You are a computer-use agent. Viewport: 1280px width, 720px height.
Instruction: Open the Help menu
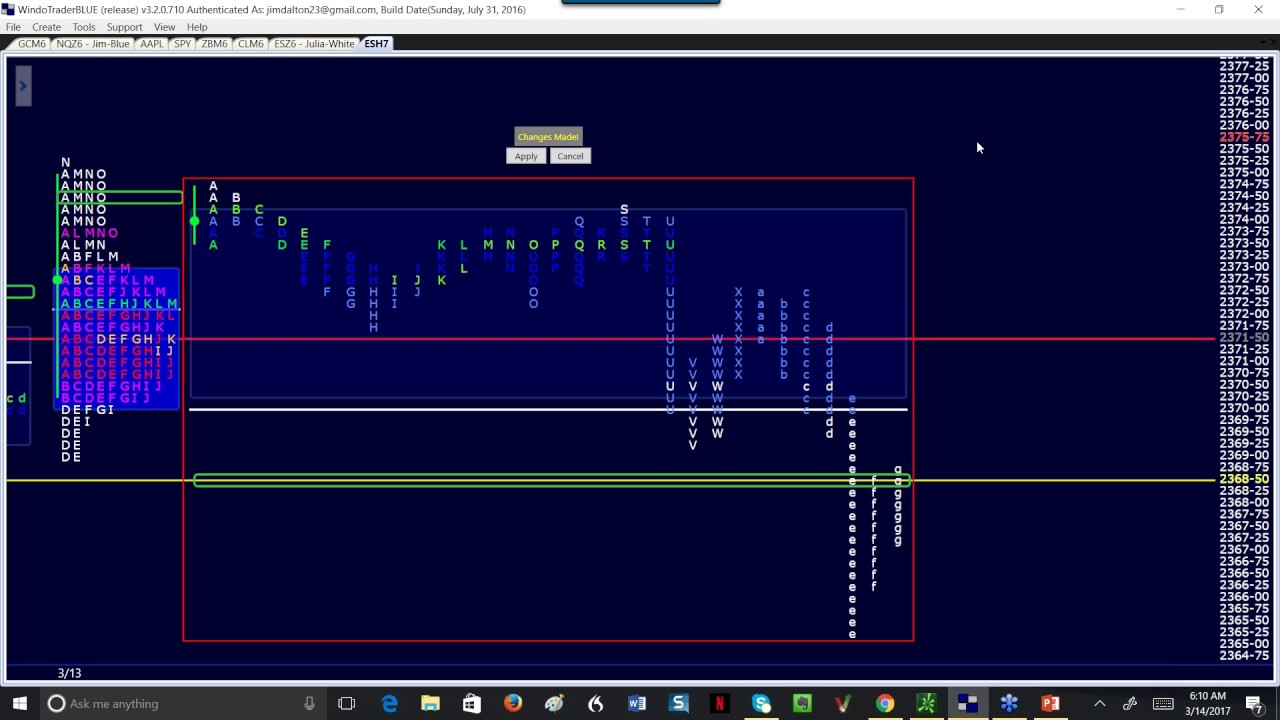tap(197, 27)
